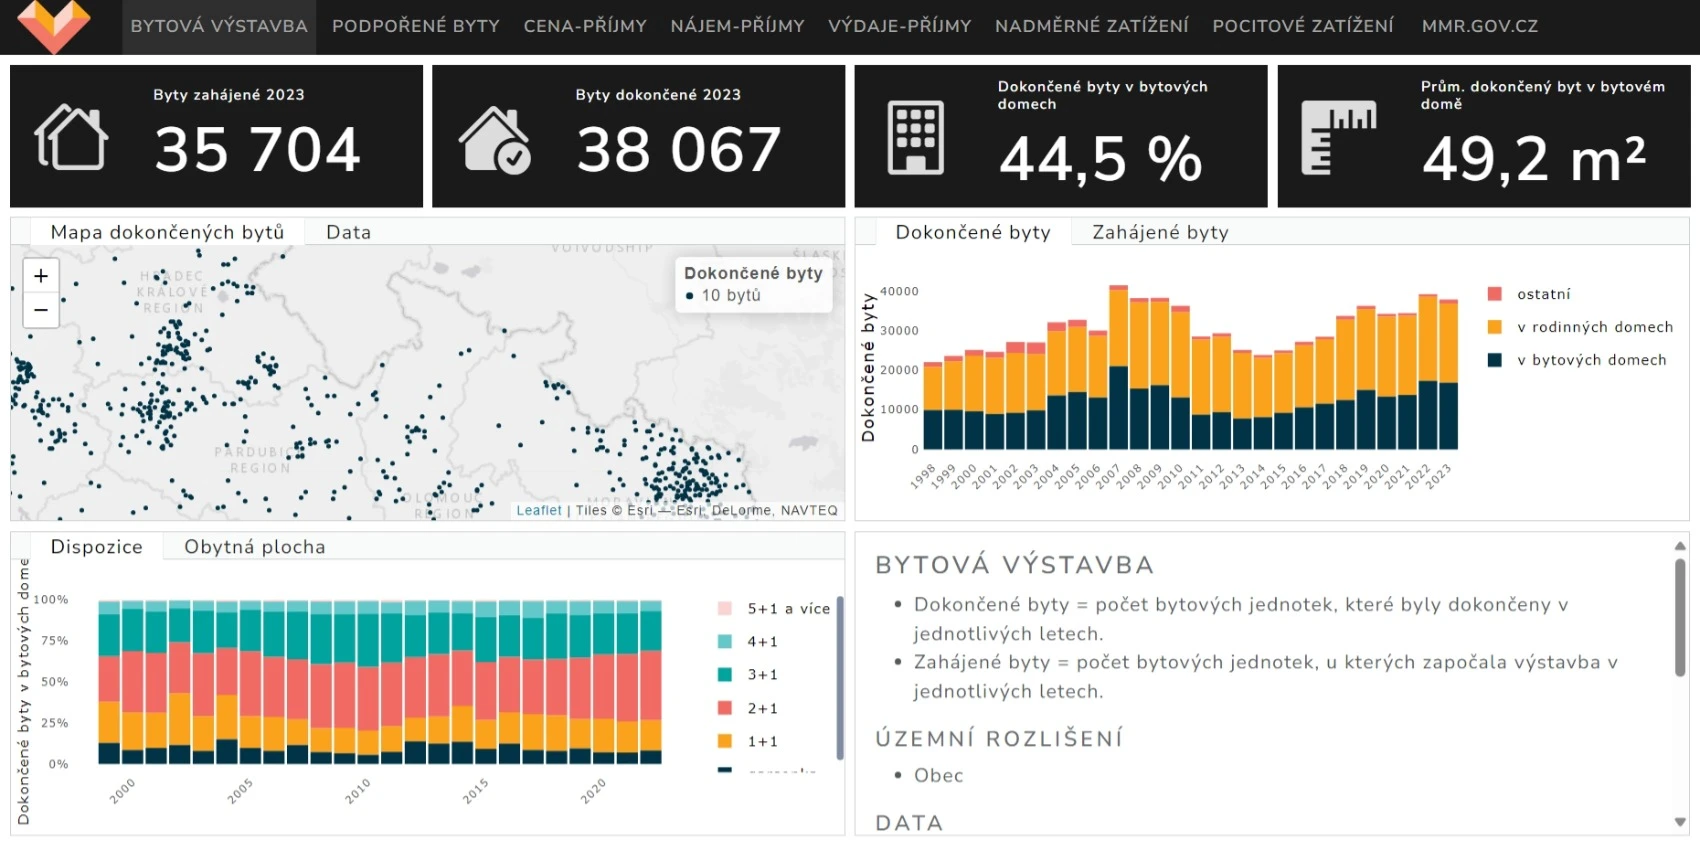
Task: Select the Dispozice tab
Action: pyautogui.click(x=96, y=547)
